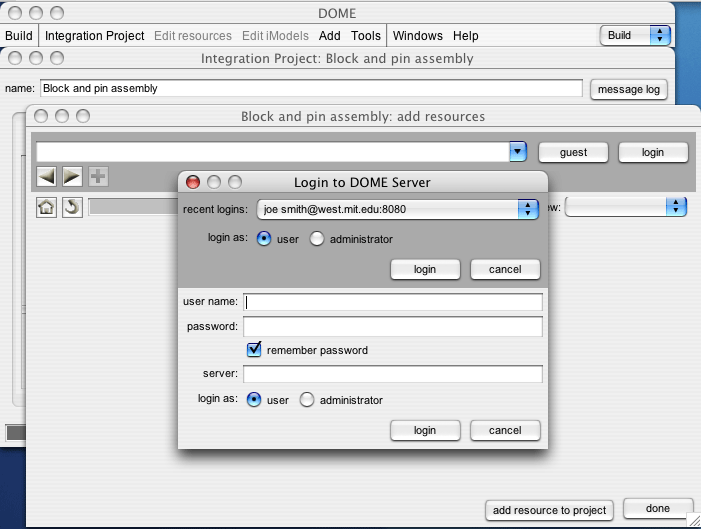The image size is (701, 529).
Task: Open the Windows menu
Action: (x=418, y=36)
